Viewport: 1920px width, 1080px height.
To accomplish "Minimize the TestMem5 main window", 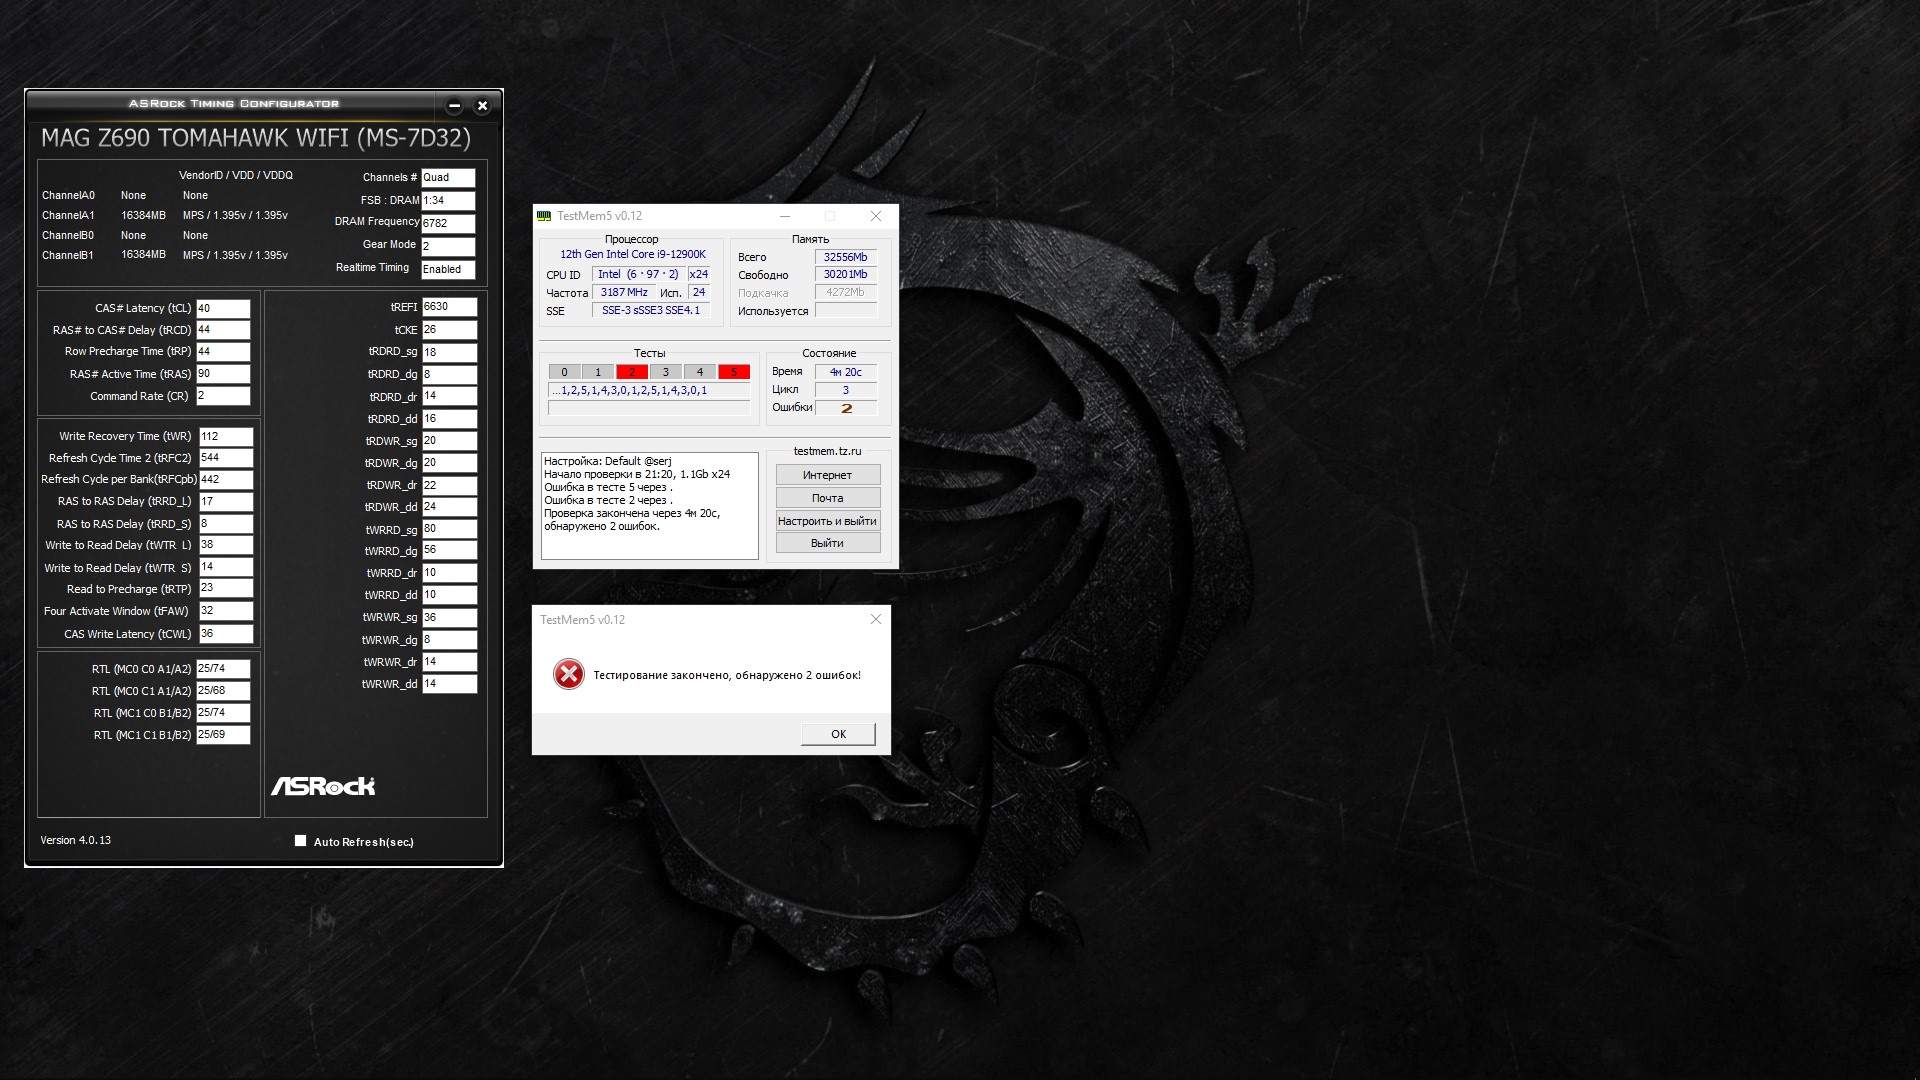I will [785, 216].
